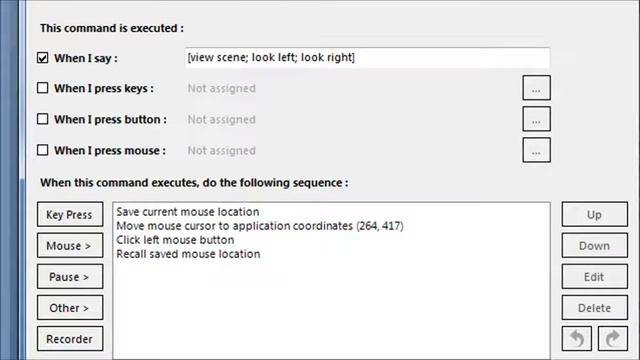Click the redo arrow icon
The height and width of the screenshot is (360, 640).
coord(613,338)
